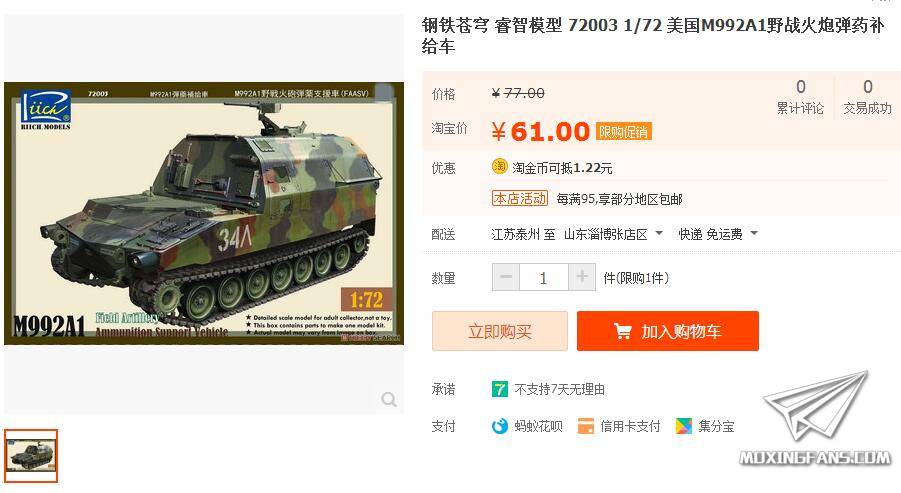
Task: Open the delivery destination dropdown 山东淄博张店区
Action: (614, 234)
